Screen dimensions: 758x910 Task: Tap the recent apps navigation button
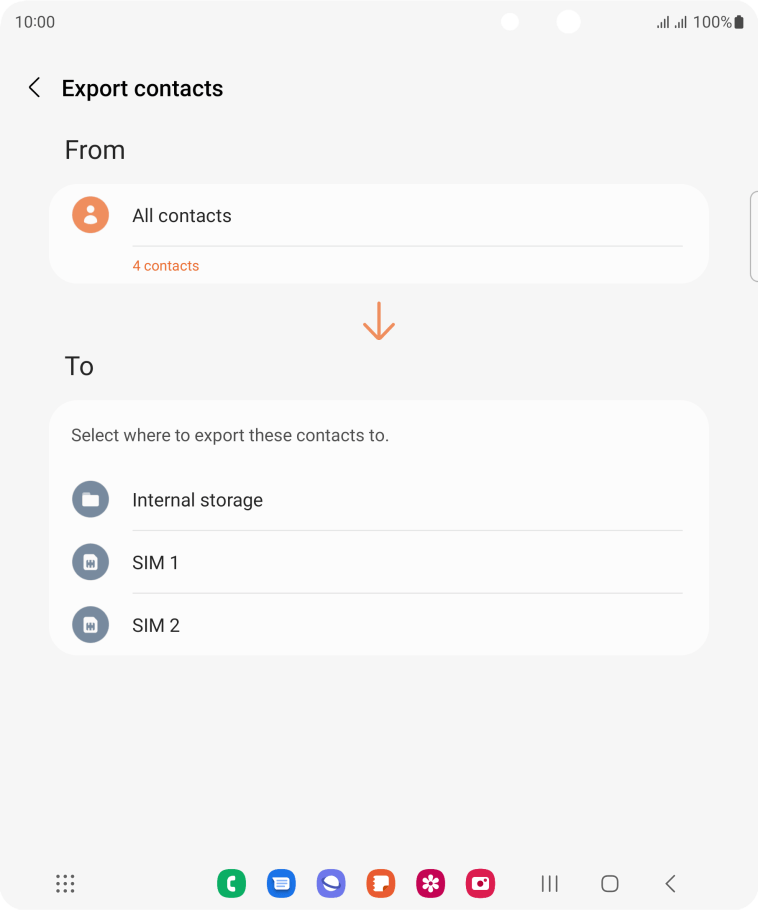[549, 883]
